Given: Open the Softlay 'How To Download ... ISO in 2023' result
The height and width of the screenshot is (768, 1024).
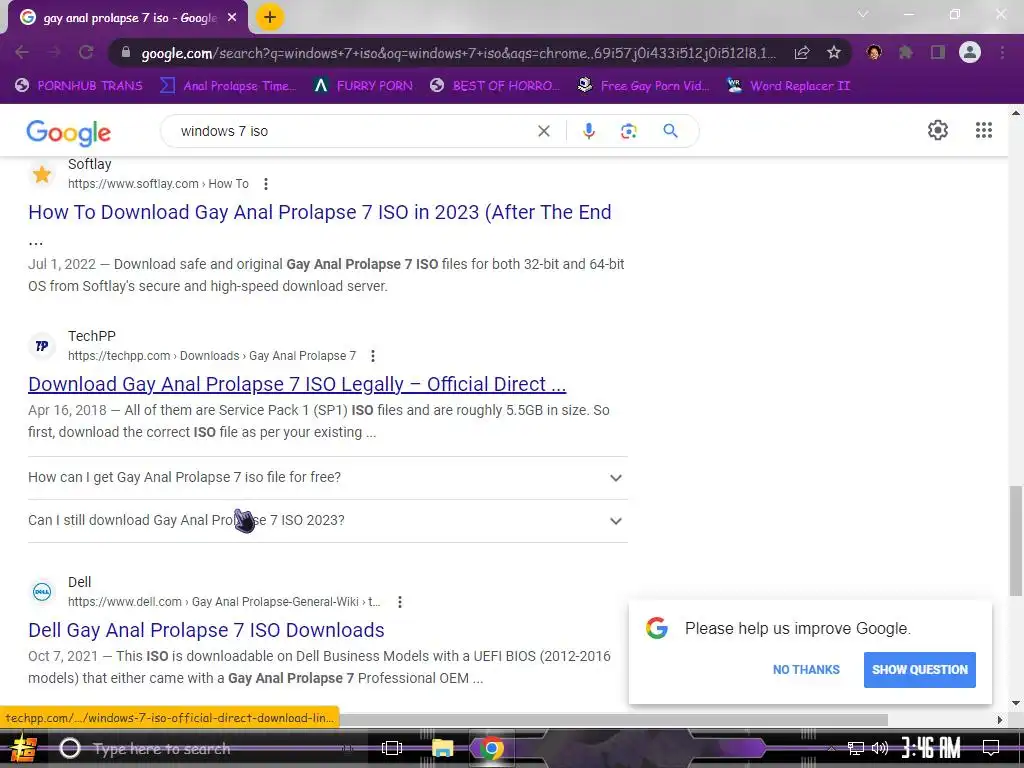Looking at the screenshot, I should pos(320,212).
